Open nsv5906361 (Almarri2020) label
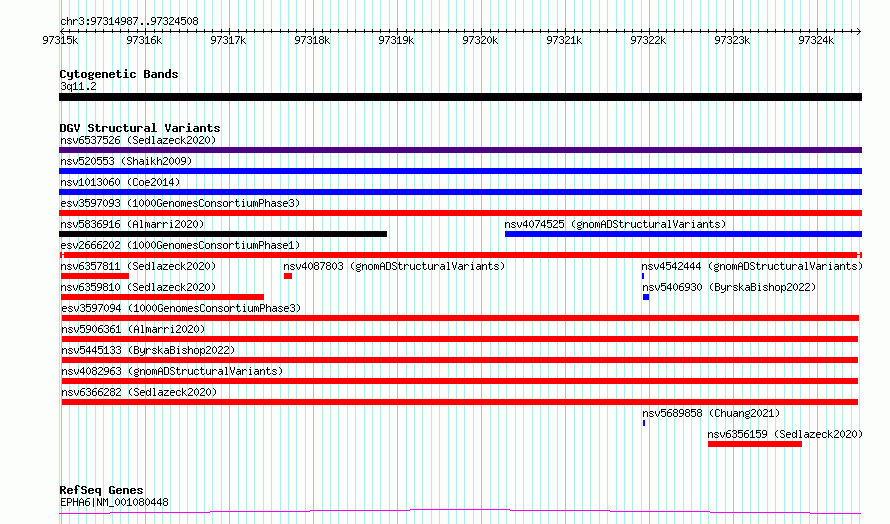The width and height of the screenshot is (890, 524). [133, 329]
